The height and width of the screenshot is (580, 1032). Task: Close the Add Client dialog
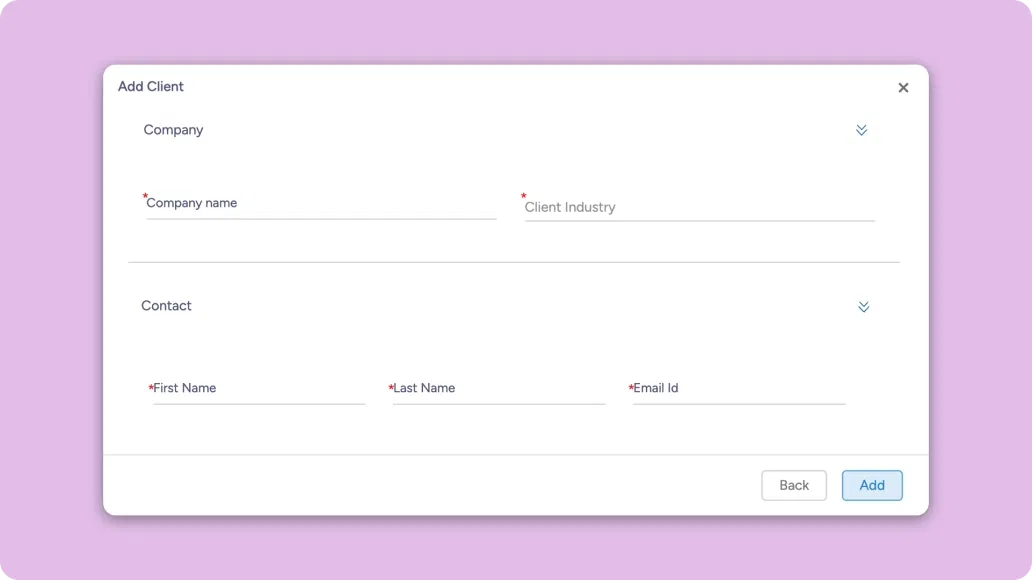(903, 88)
